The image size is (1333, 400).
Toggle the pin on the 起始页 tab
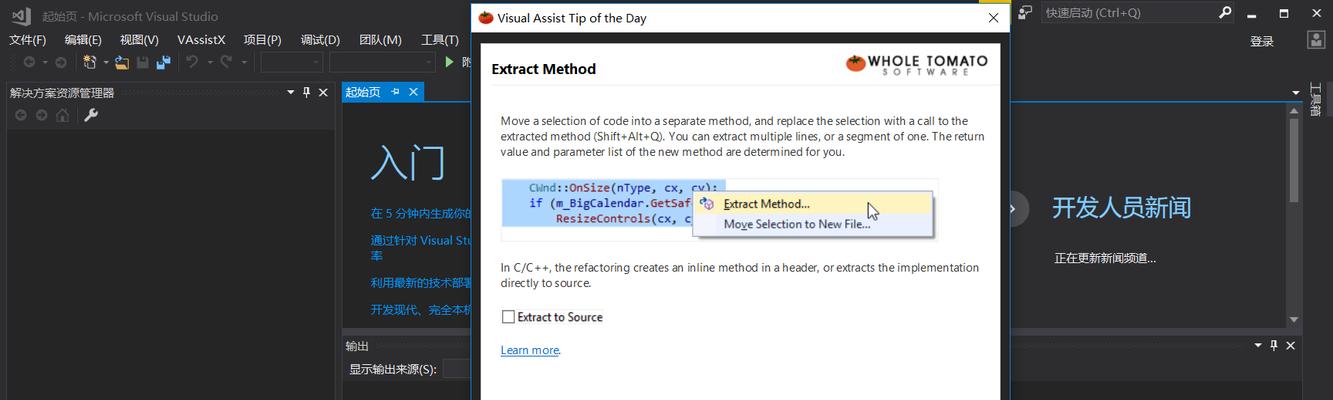[x=396, y=92]
